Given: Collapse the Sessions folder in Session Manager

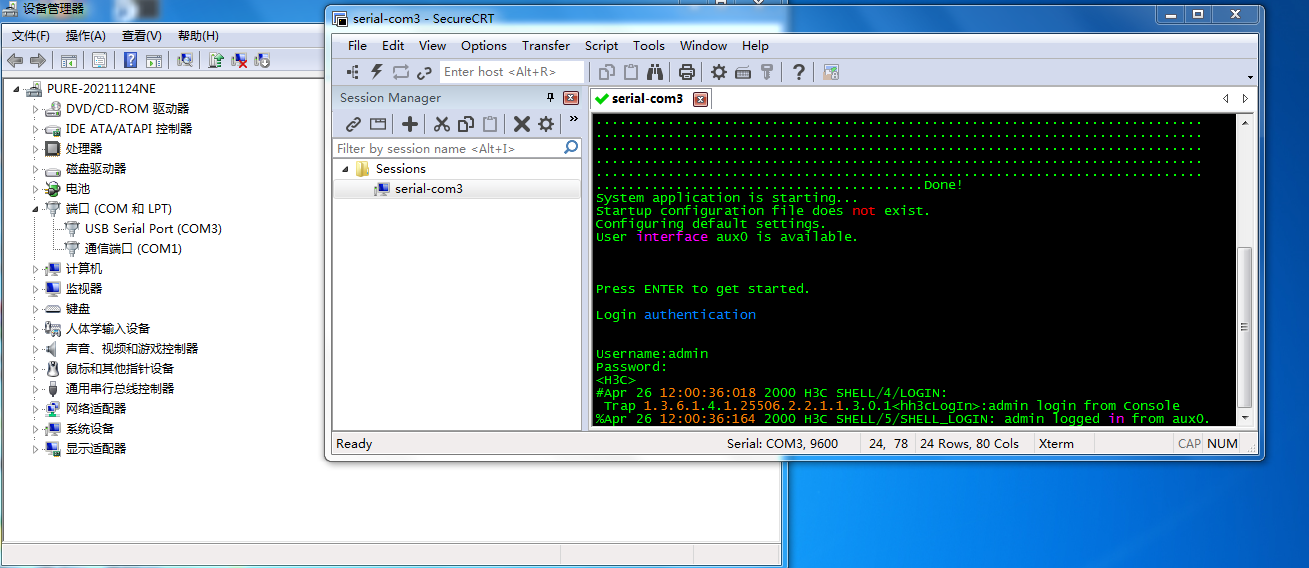Looking at the screenshot, I should (346, 169).
